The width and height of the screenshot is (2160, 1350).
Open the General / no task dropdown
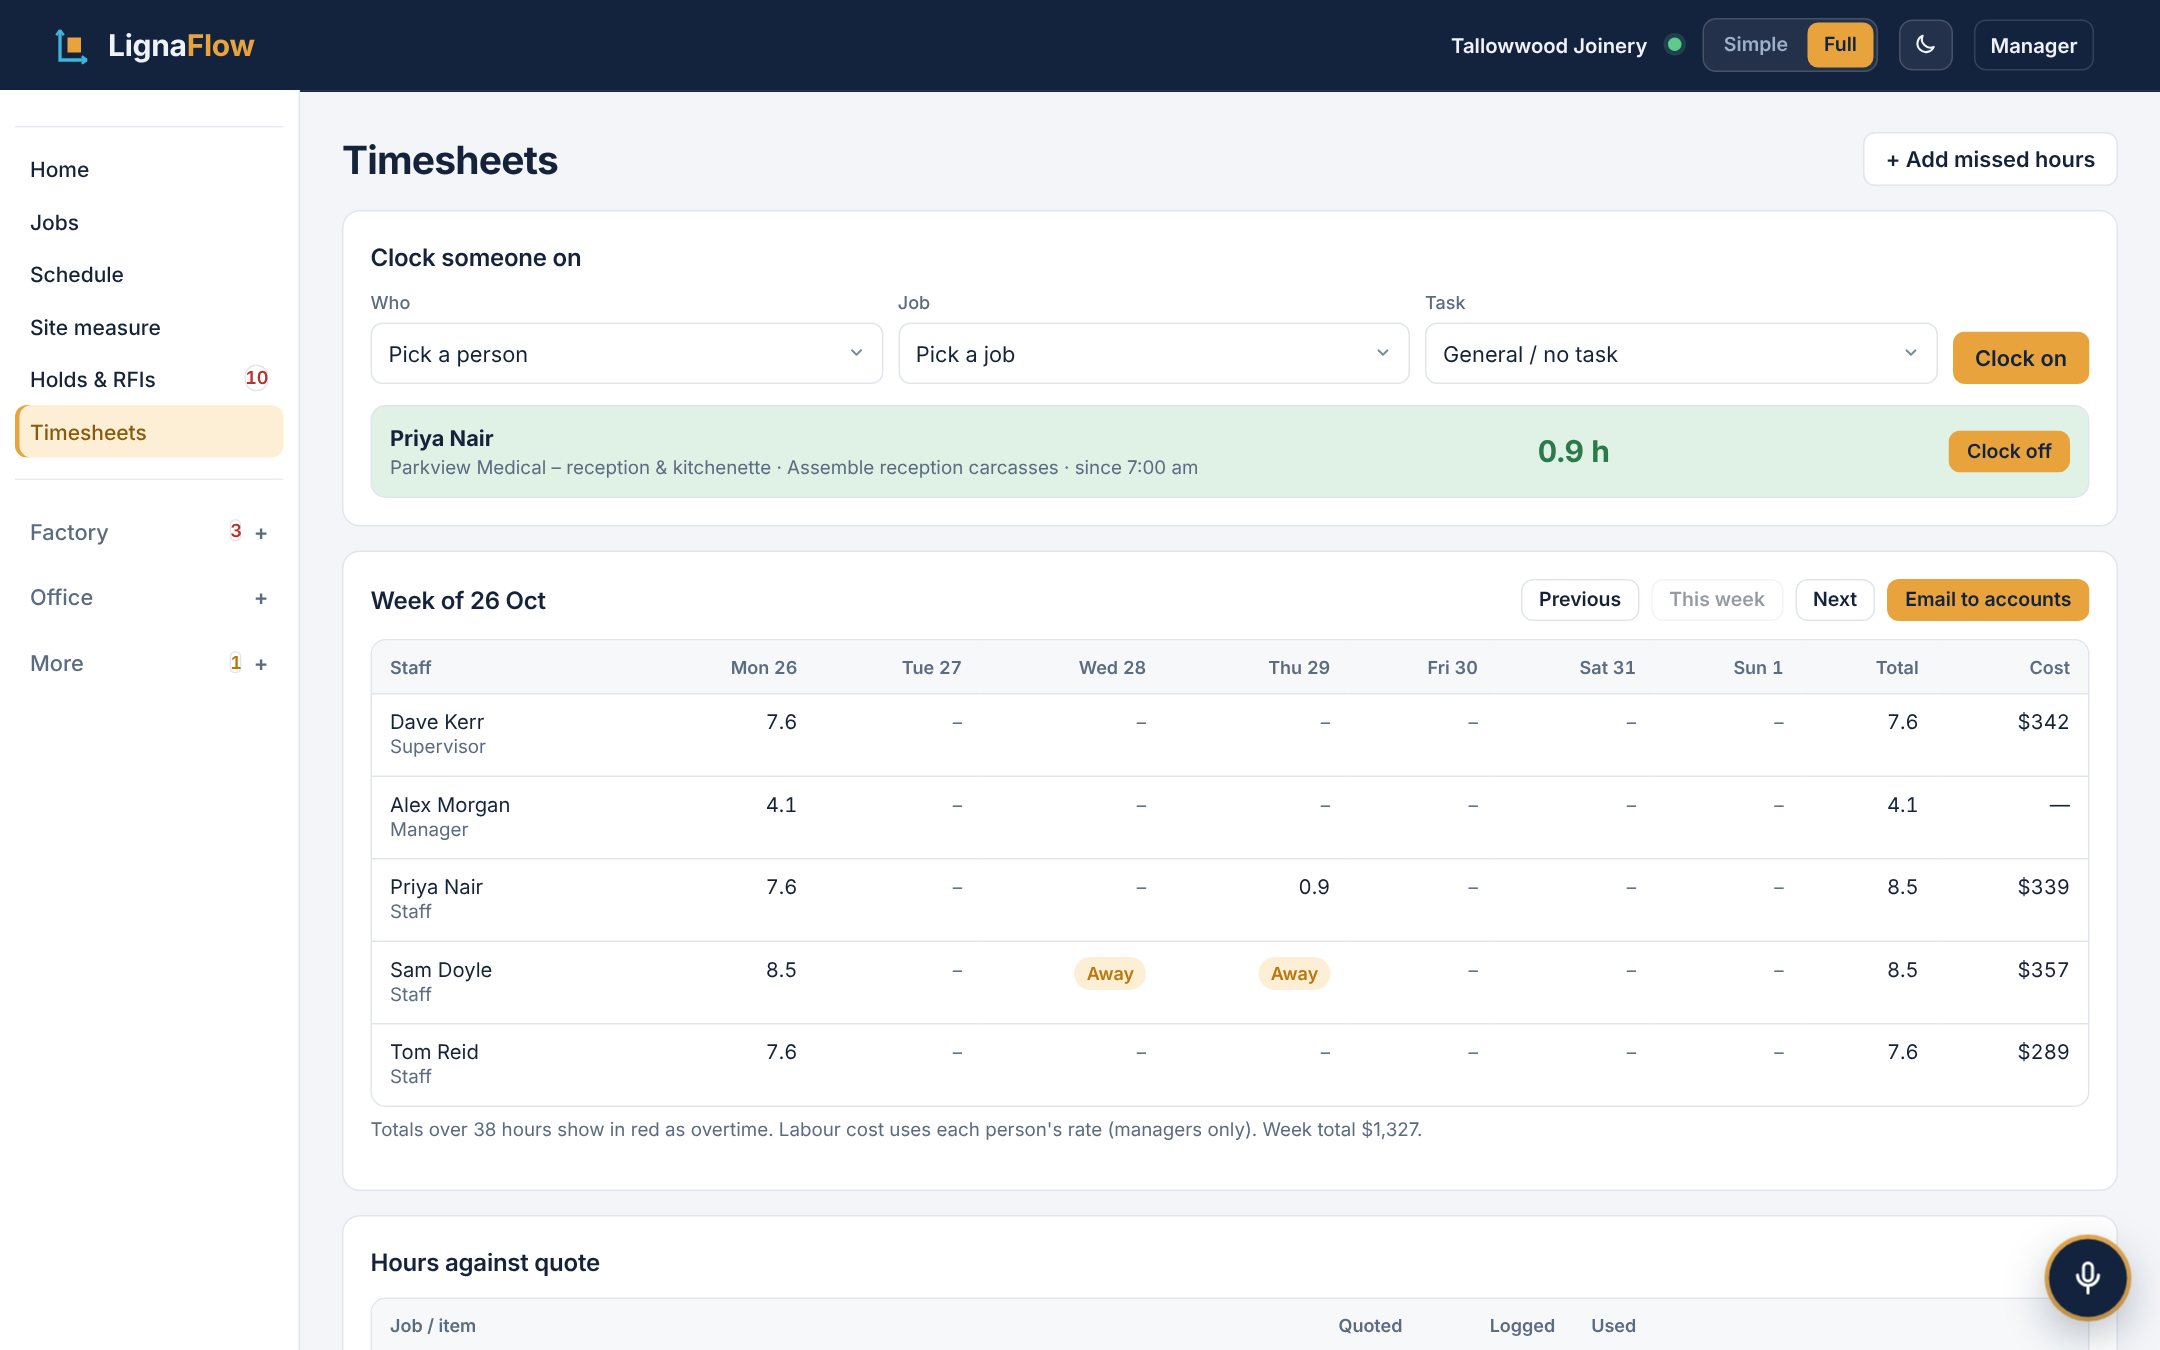click(x=1680, y=353)
